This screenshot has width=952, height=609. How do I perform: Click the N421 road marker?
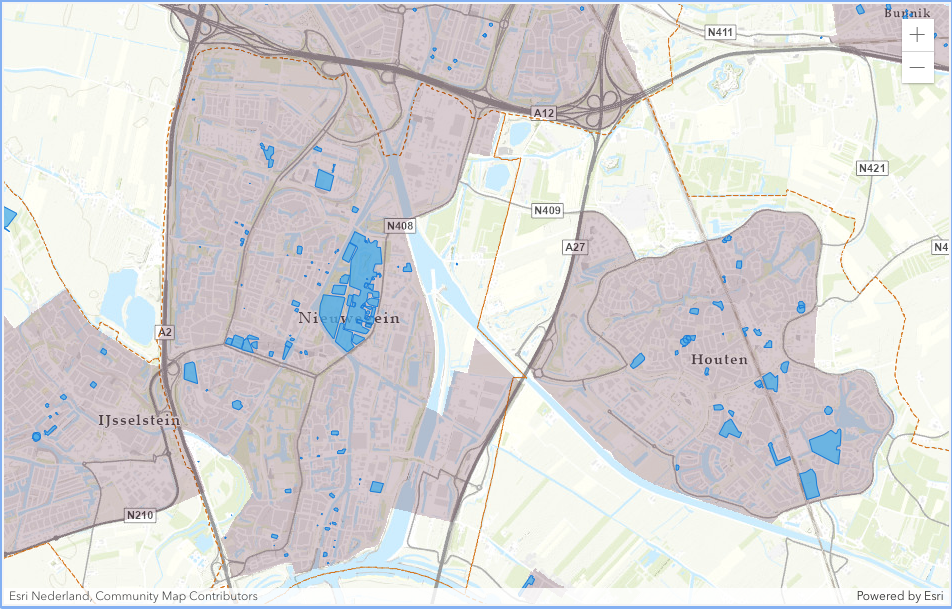(872, 168)
